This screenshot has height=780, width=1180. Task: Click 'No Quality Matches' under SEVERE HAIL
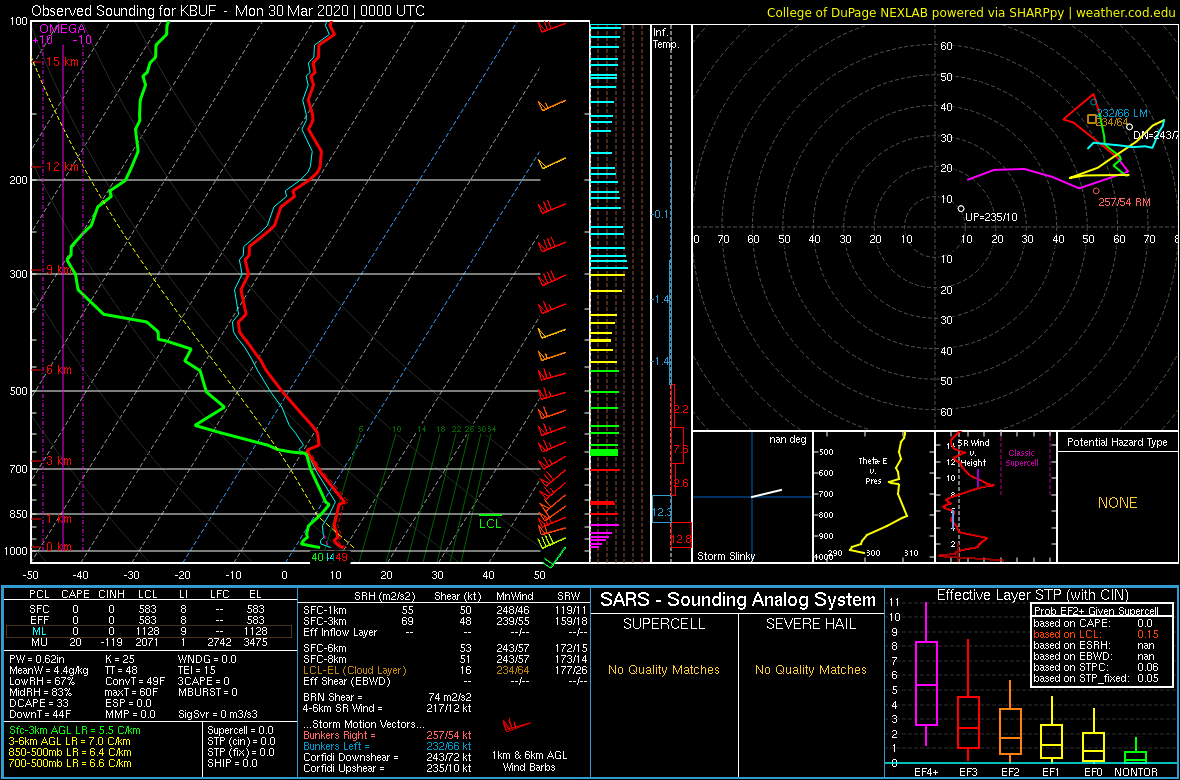coord(810,669)
